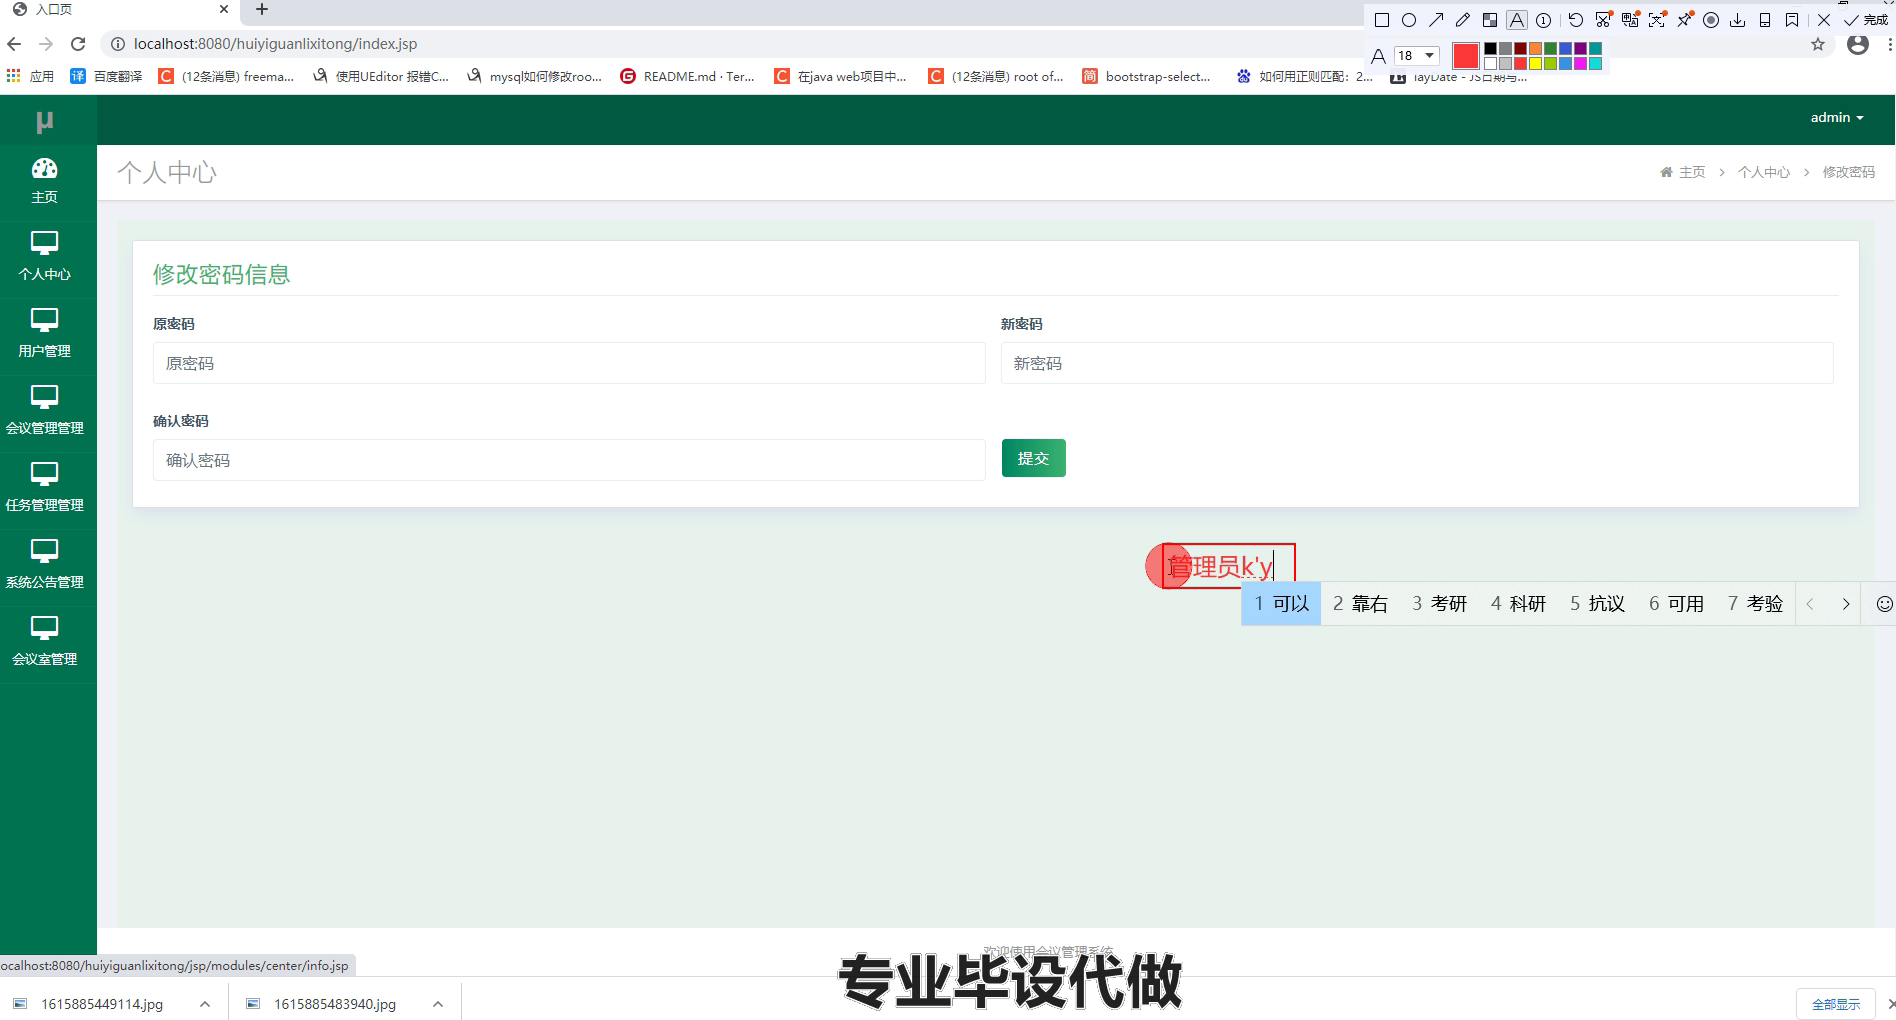Open 用户管理 in the sidebar

pos(45,334)
